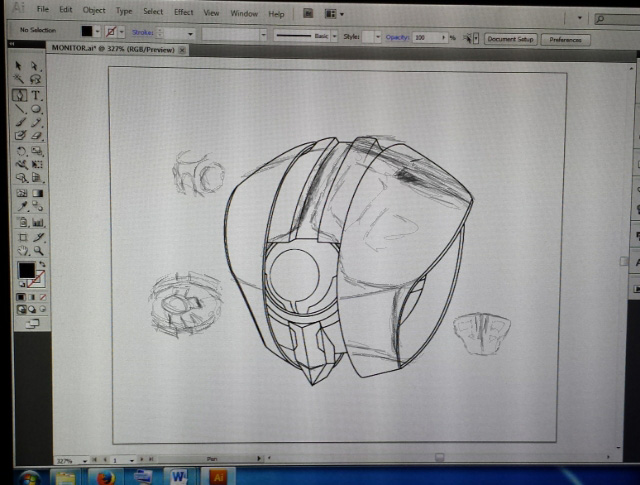Enable Draw Inside mode
This screenshot has height=485, width=640.
42,309
